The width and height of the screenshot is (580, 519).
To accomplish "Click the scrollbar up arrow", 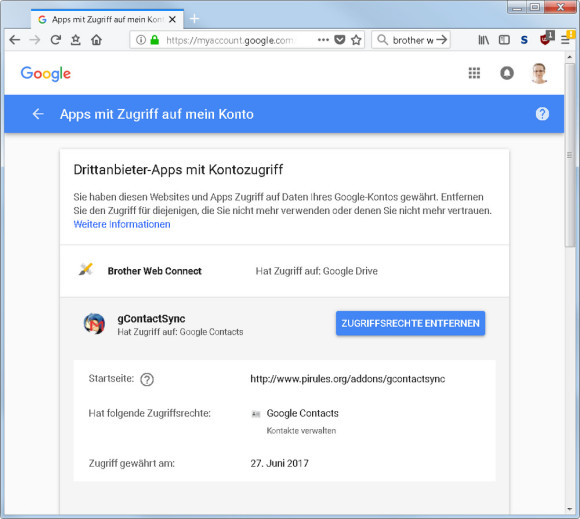I will coord(570,57).
